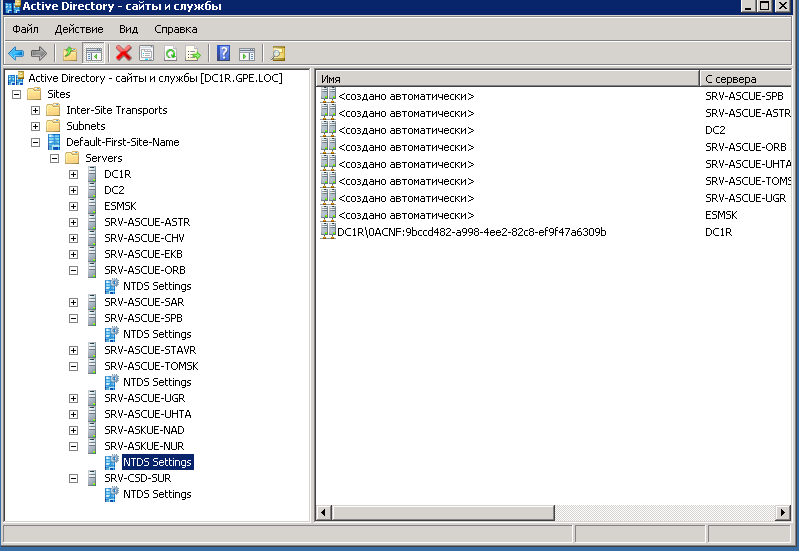Click the Refresh toolbar icon
Image resolution: width=799 pixels, height=551 pixels.
[x=170, y=54]
